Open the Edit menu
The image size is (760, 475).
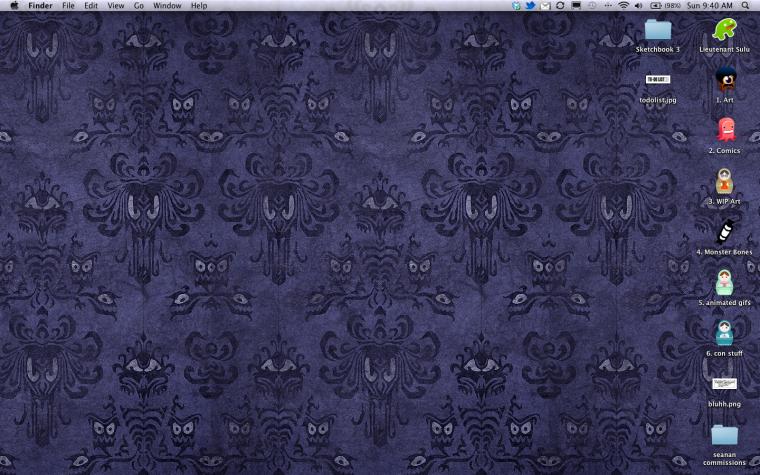click(x=91, y=6)
